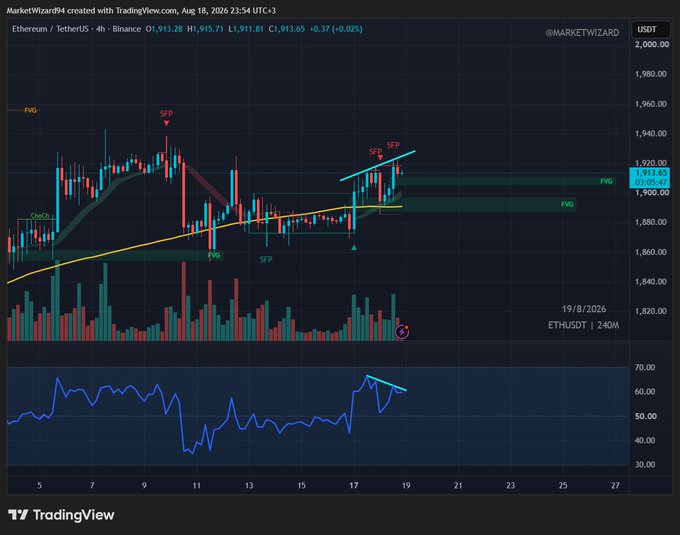The height and width of the screenshot is (535, 680).
Task: Click date 11 on the time axis
Action: pos(196,486)
